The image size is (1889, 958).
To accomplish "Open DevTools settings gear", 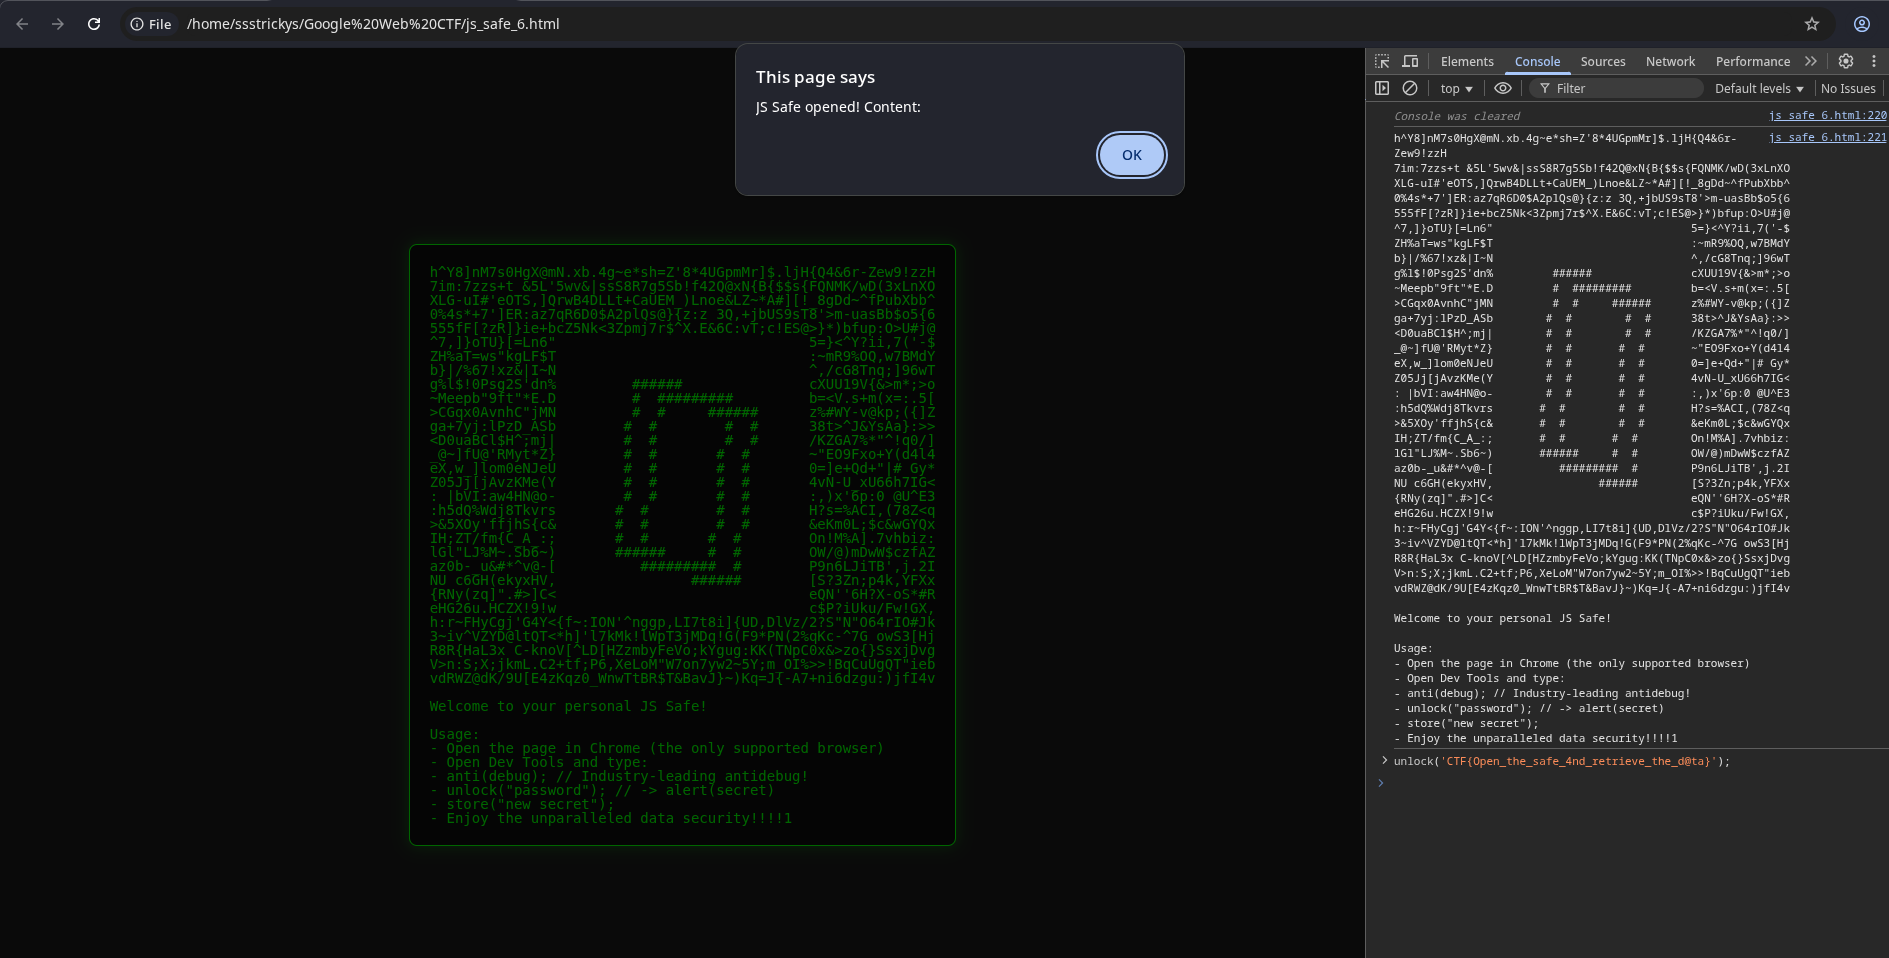I will tap(1846, 61).
